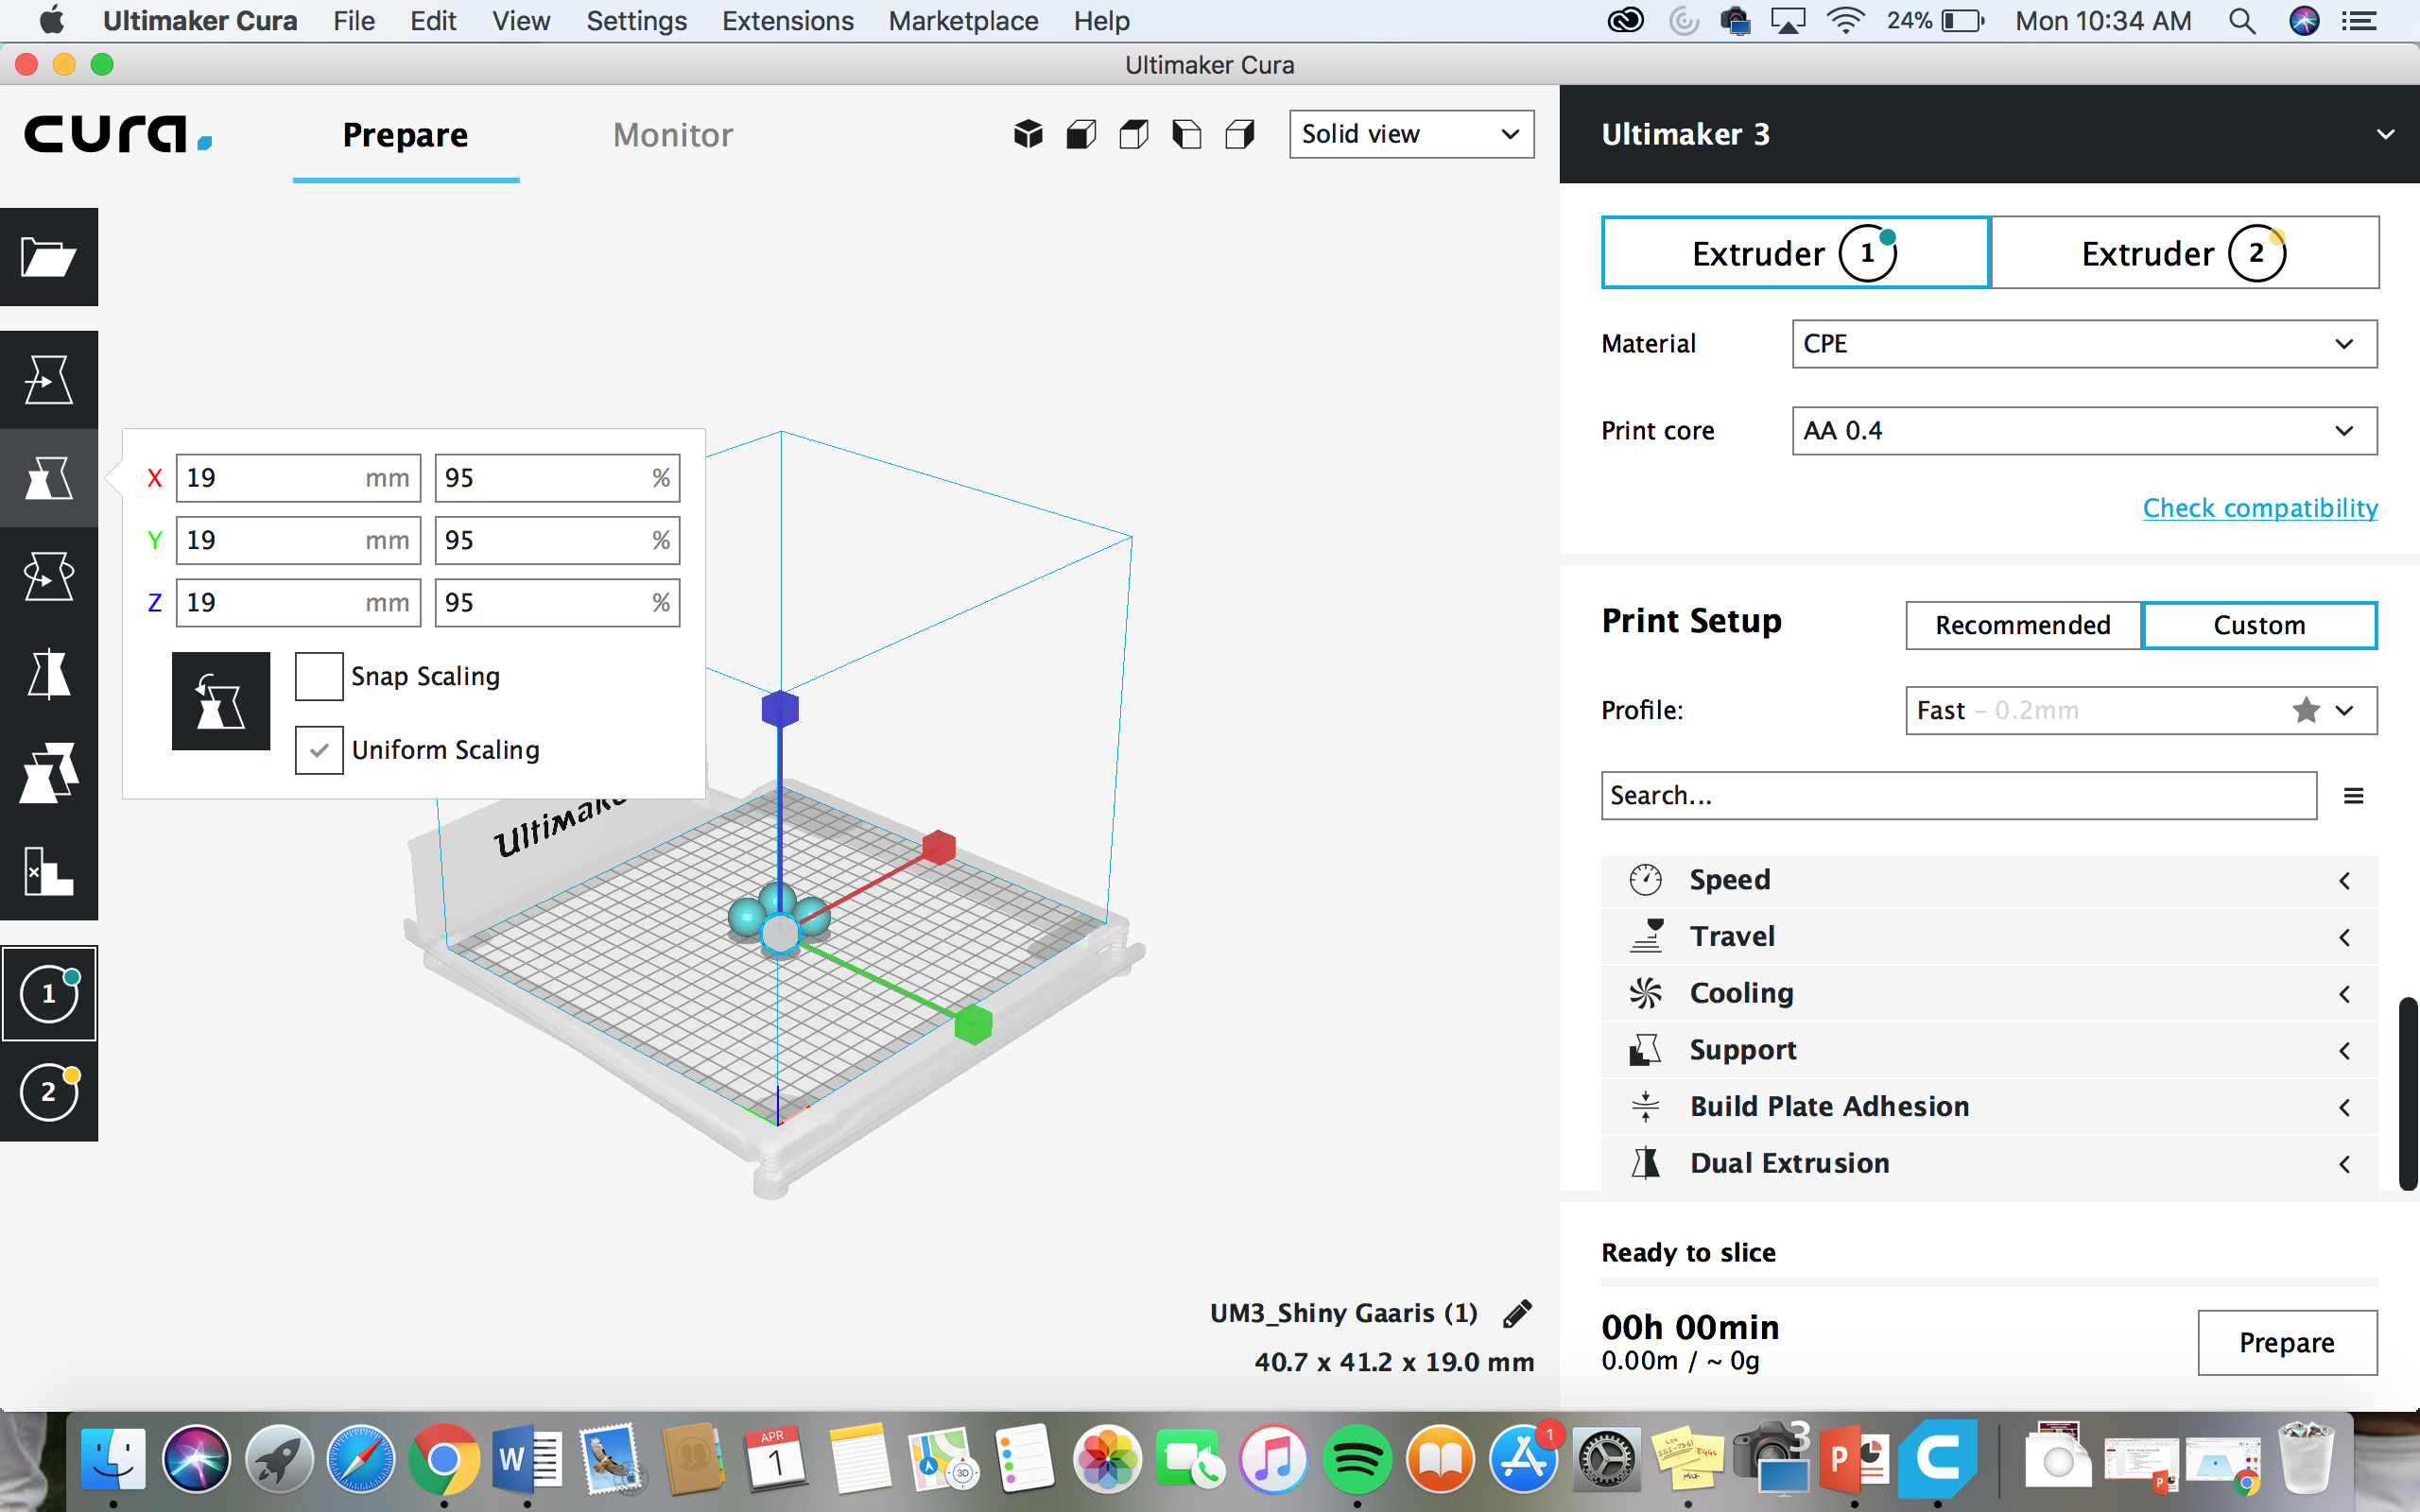Click the Rotate tool icon

[49, 576]
